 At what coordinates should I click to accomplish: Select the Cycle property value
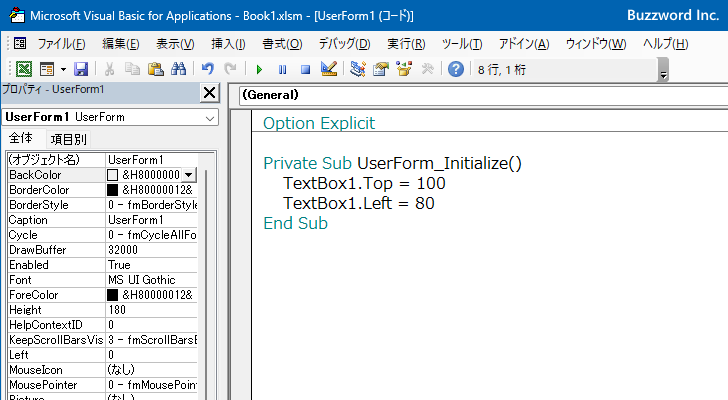[x=151, y=235]
